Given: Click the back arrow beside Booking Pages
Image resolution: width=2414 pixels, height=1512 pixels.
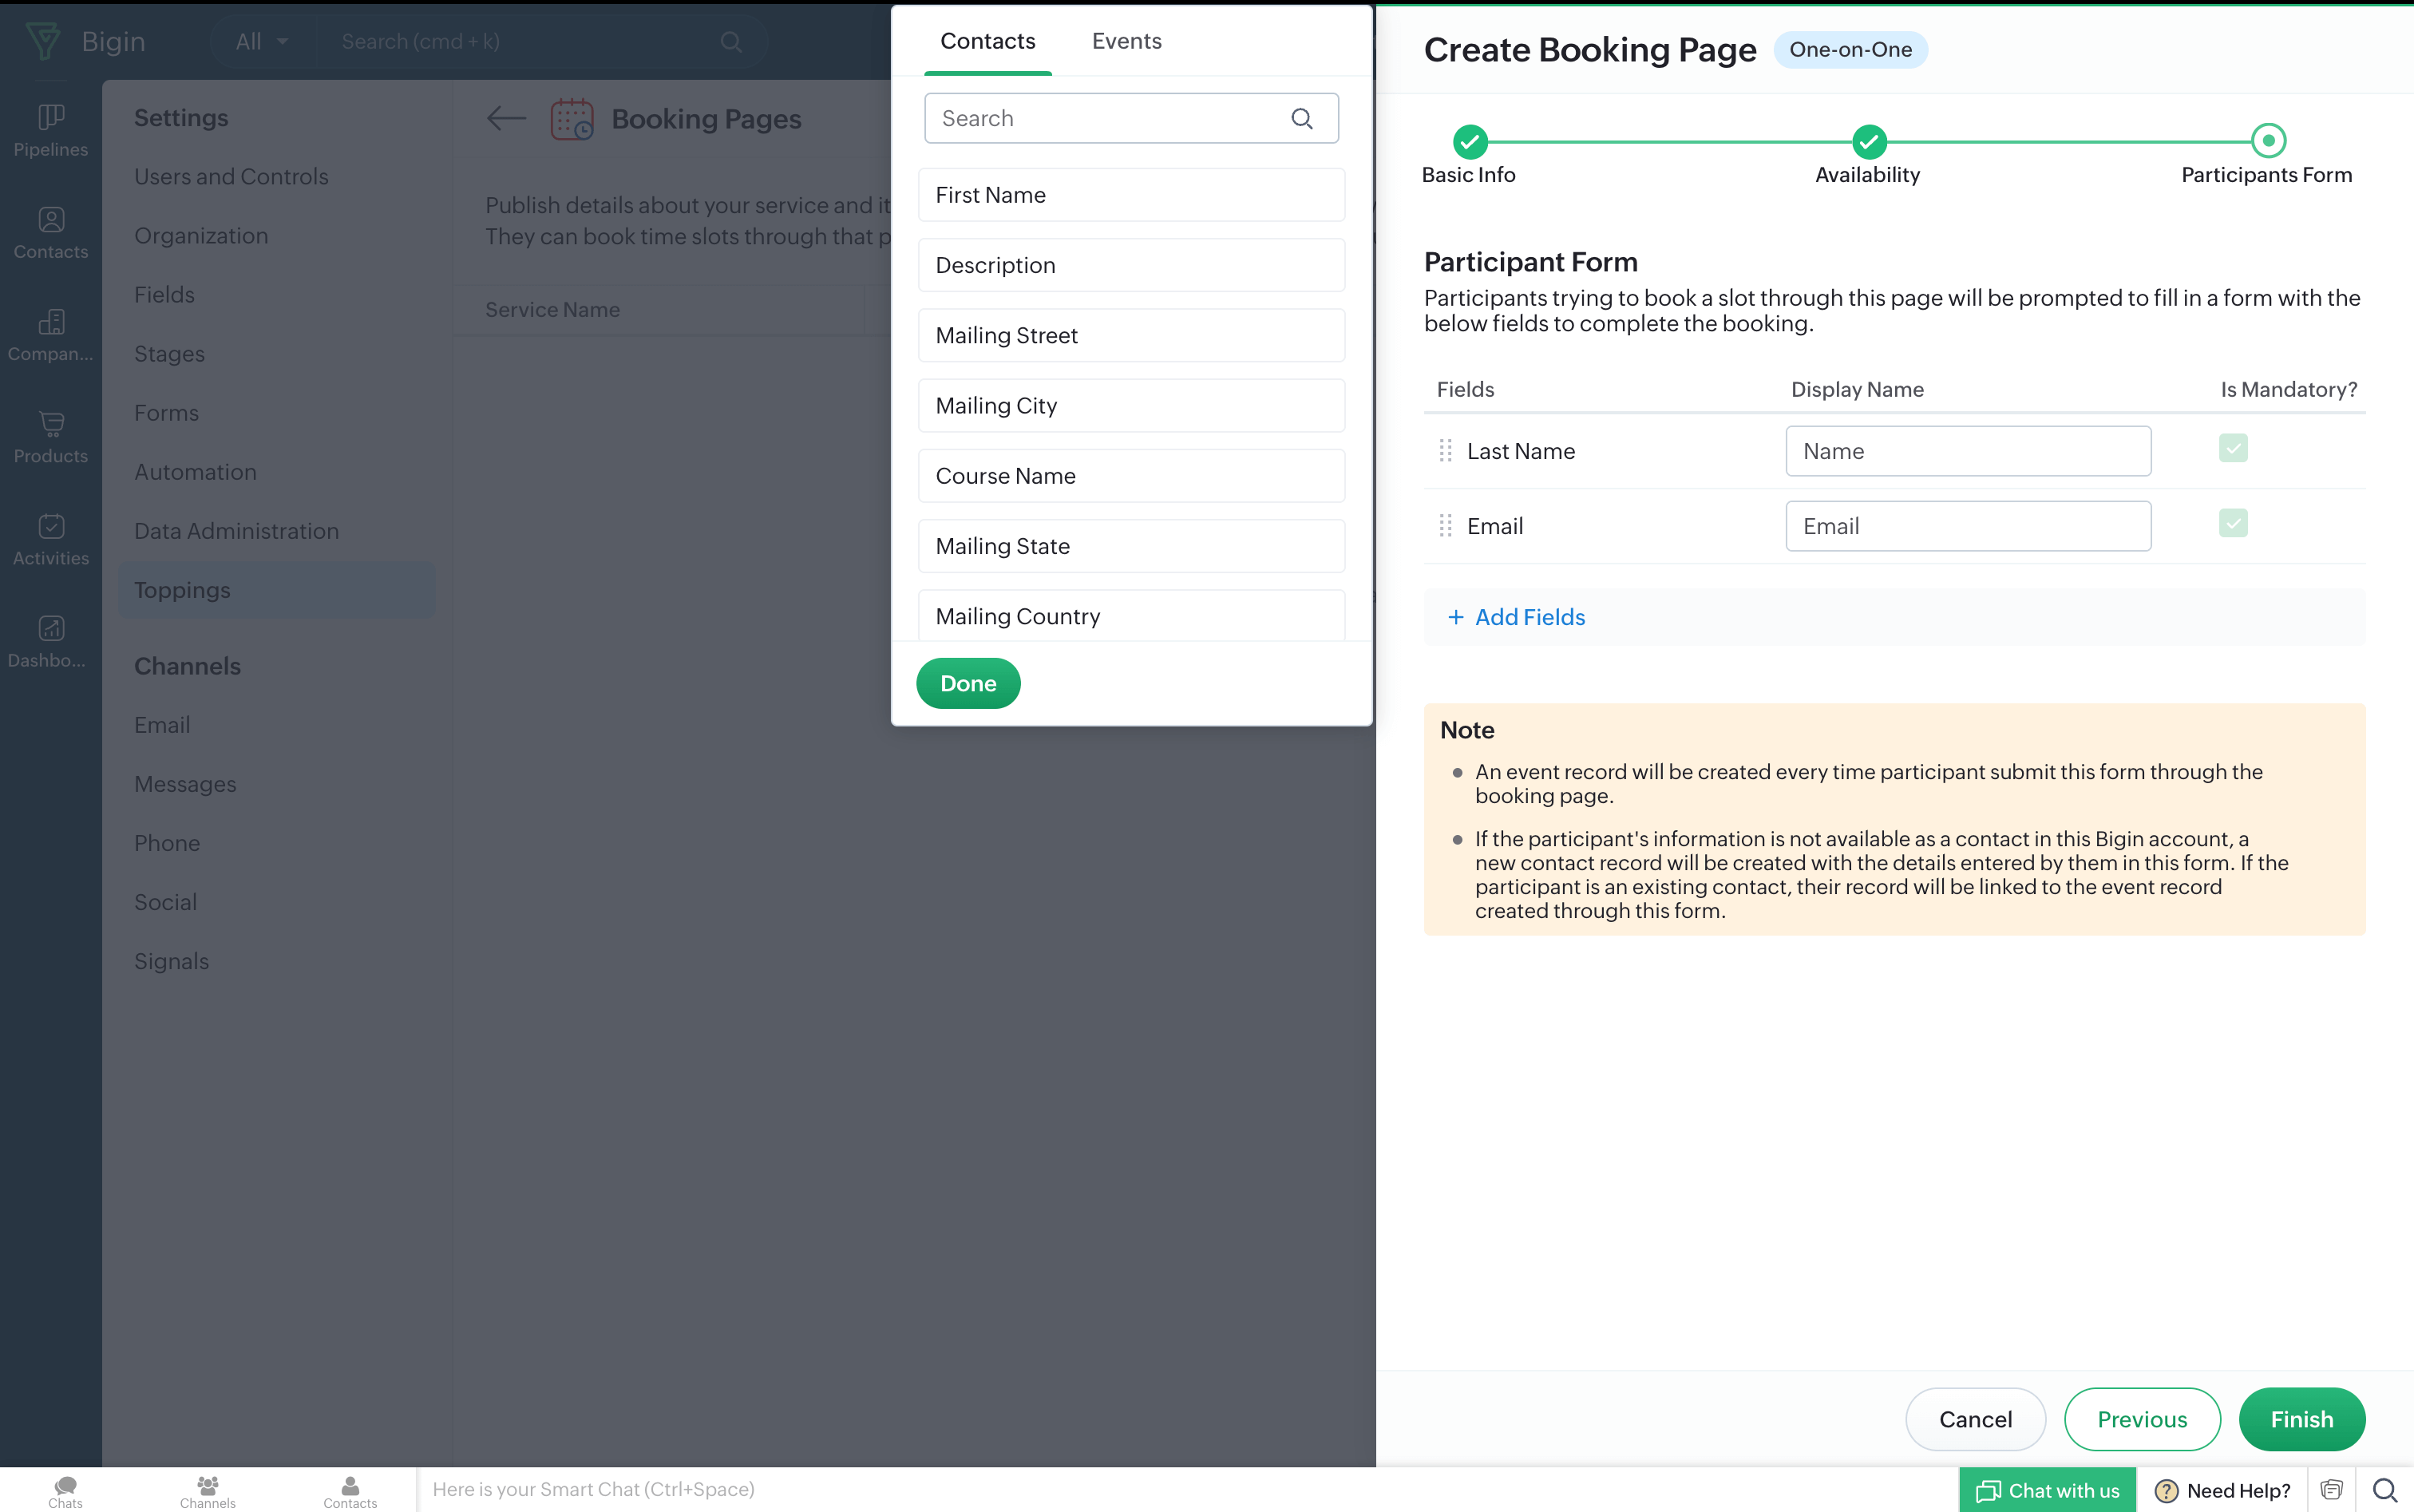Looking at the screenshot, I should (x=506, y=118).
